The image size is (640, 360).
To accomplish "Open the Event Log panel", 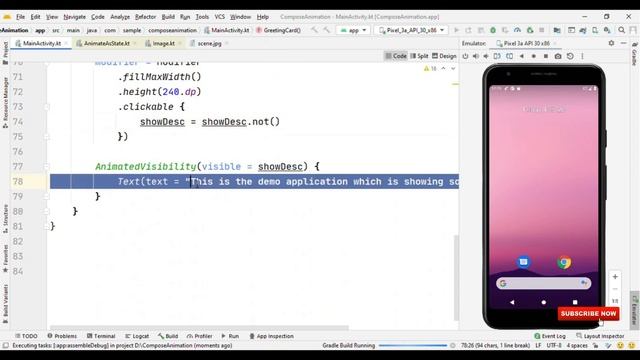I will click(550, 336).
